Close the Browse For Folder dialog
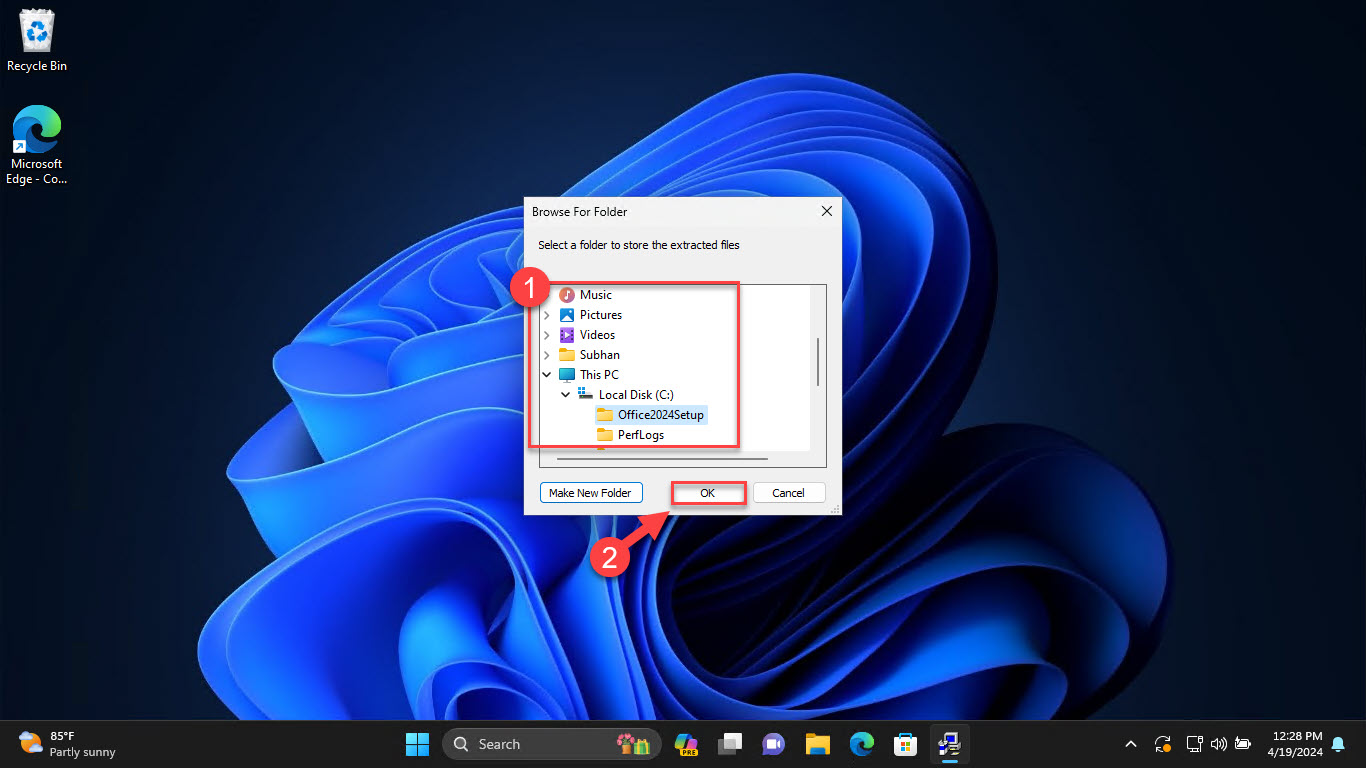This screenshot has width=1366, height=768. 826,212
